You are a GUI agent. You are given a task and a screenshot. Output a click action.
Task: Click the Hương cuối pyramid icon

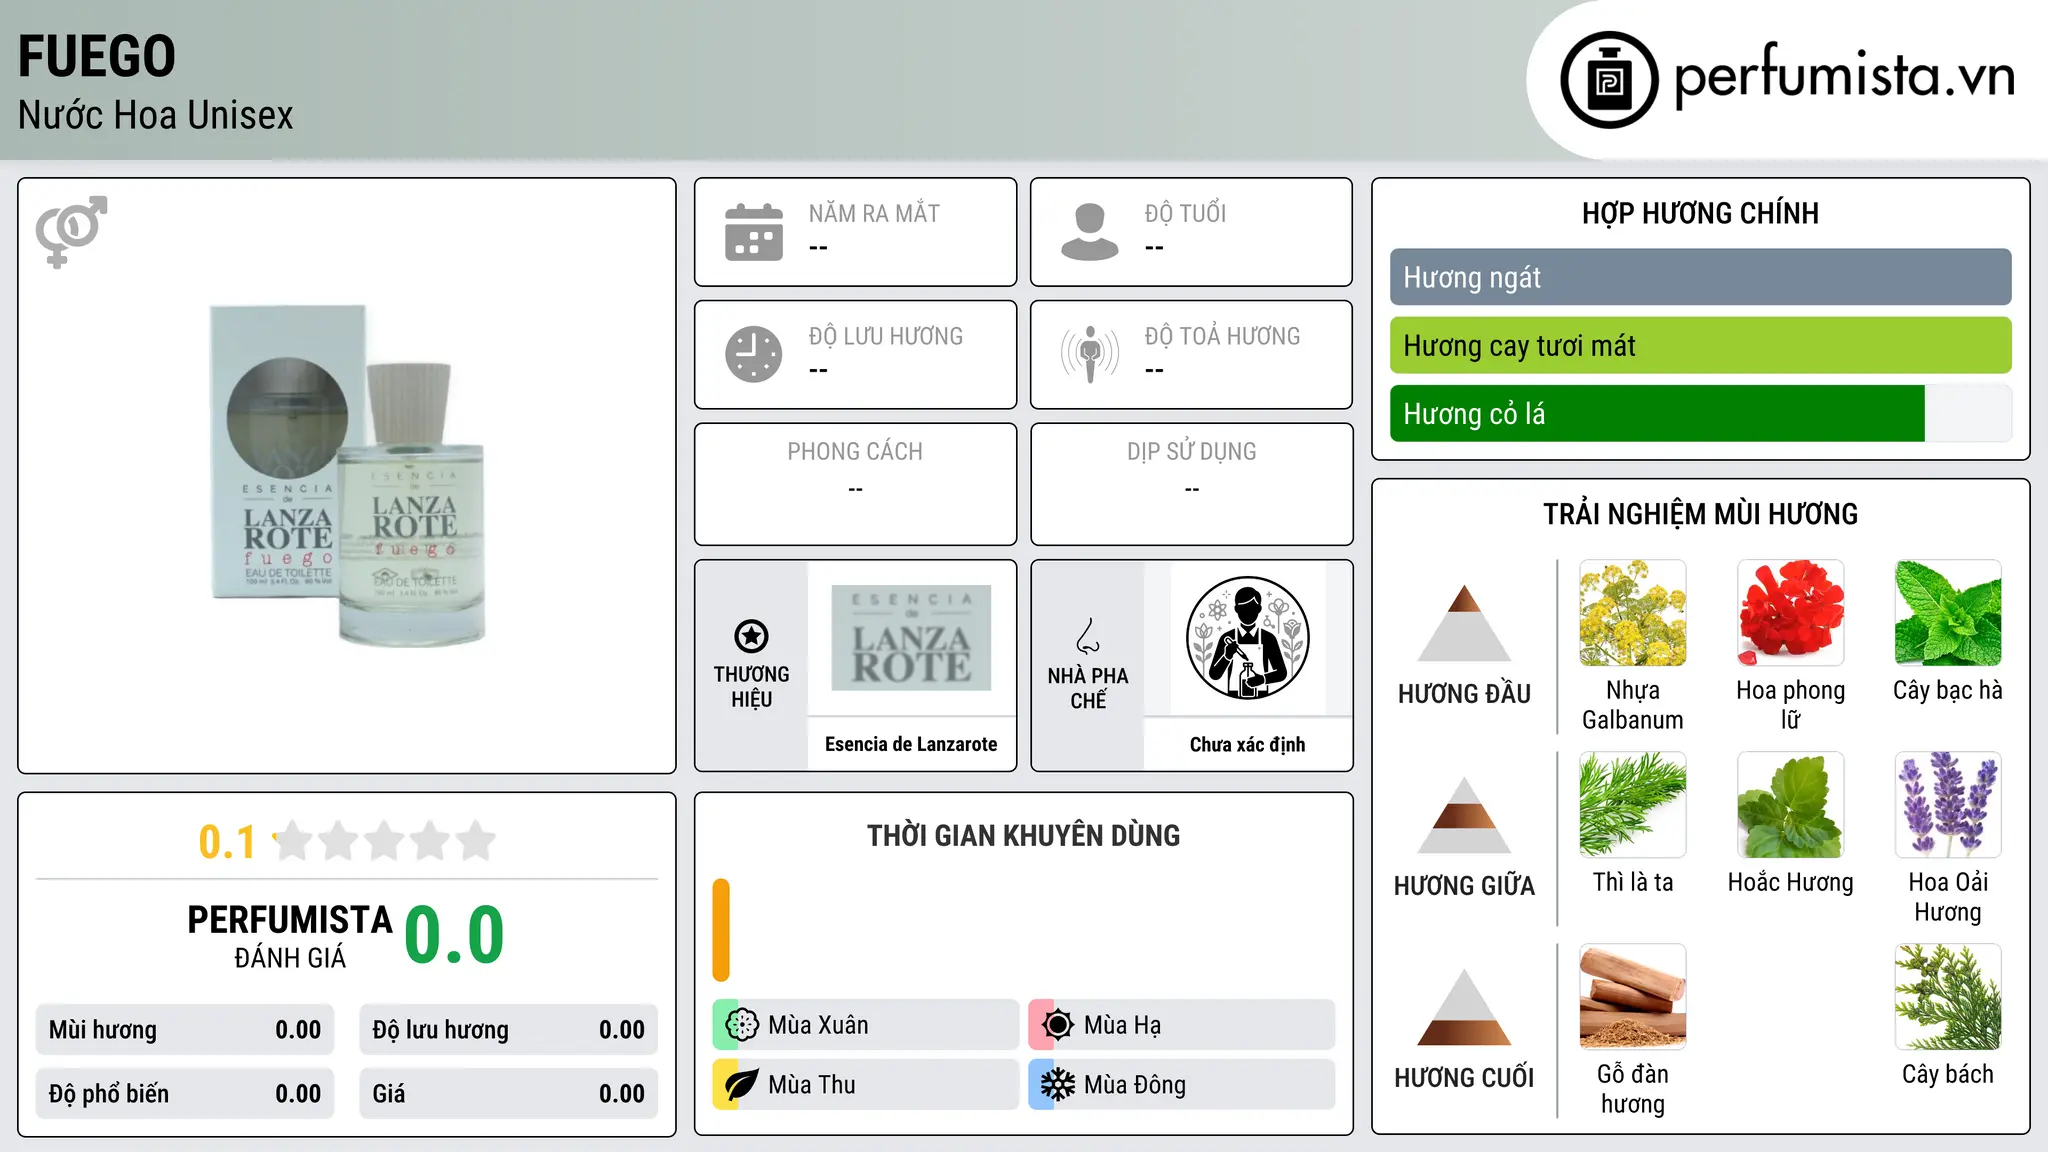[x=1464, y=1007]
